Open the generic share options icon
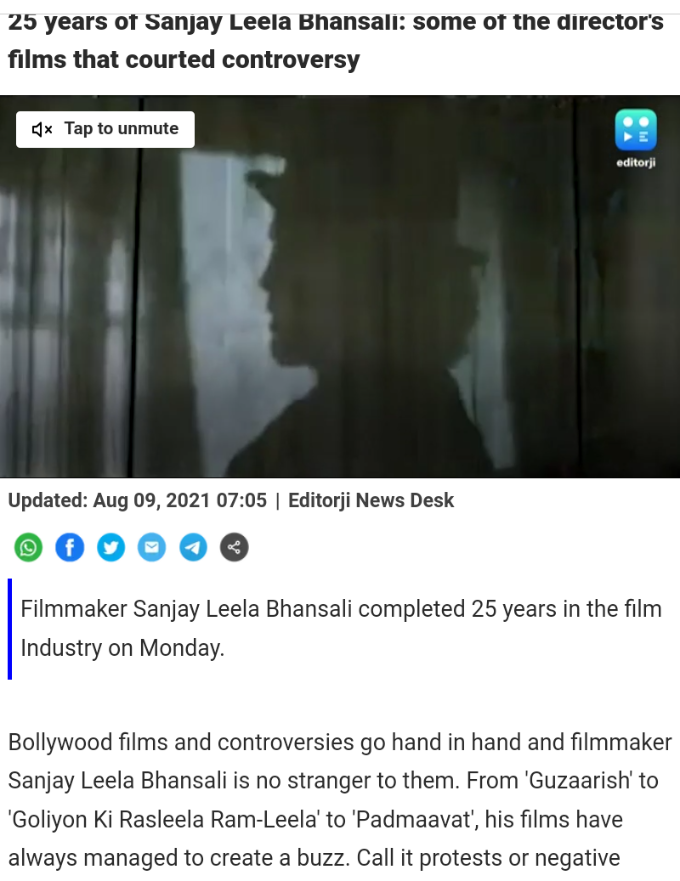 click(234, 547)
